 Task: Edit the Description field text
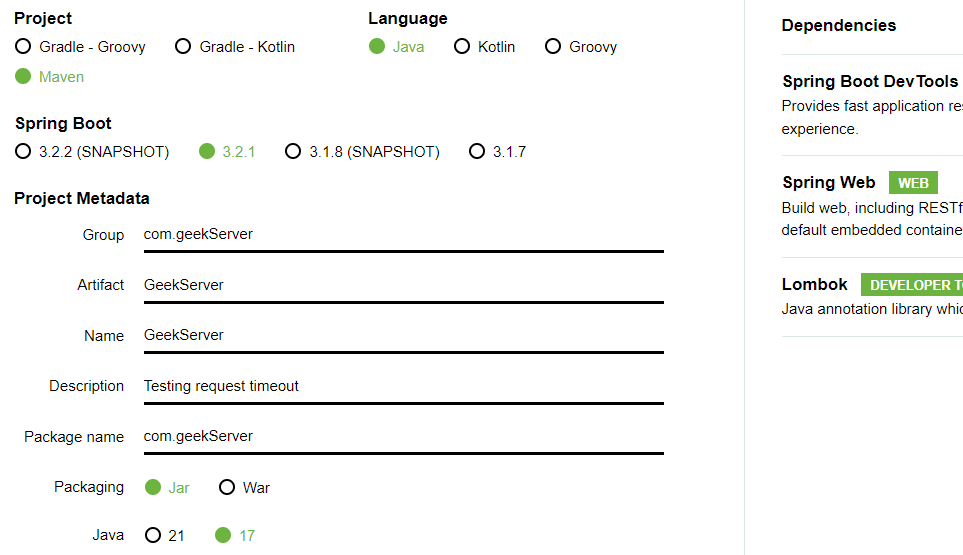[x=403, y=386]
